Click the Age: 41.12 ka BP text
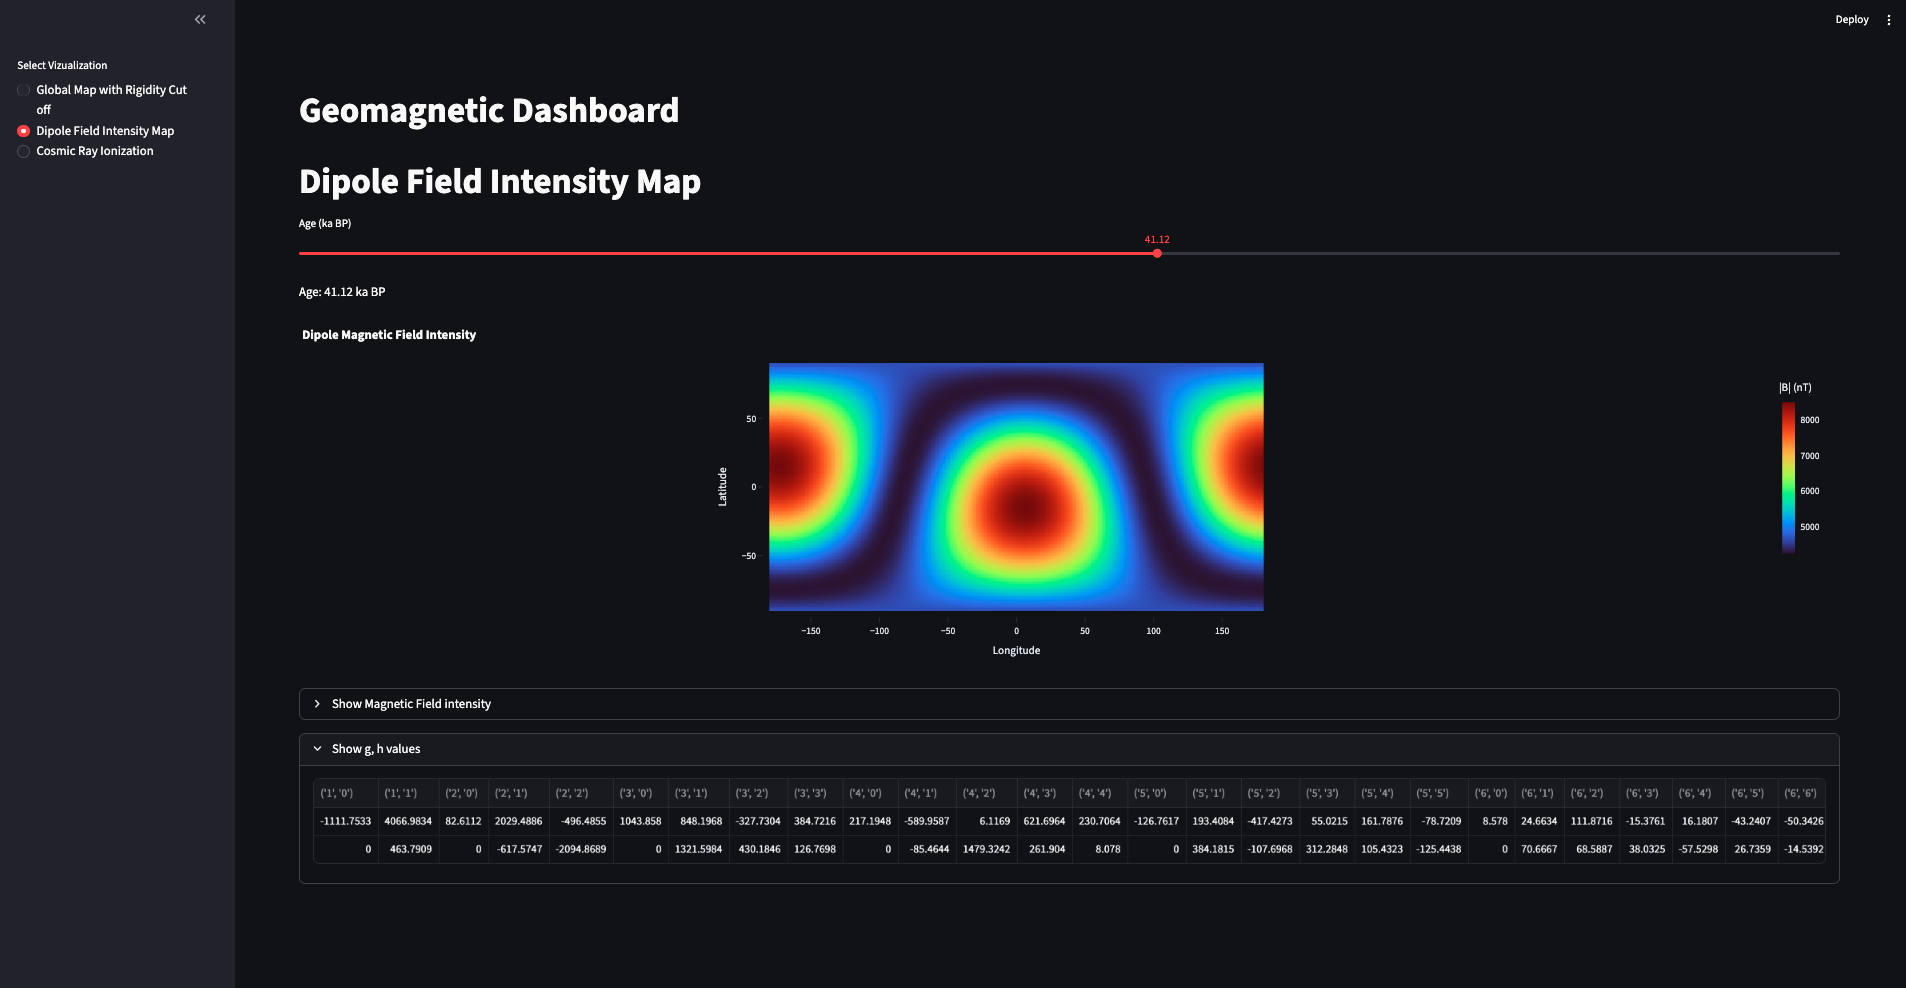The width and height of the screenshot is (1906, 988). pos(341,292)
